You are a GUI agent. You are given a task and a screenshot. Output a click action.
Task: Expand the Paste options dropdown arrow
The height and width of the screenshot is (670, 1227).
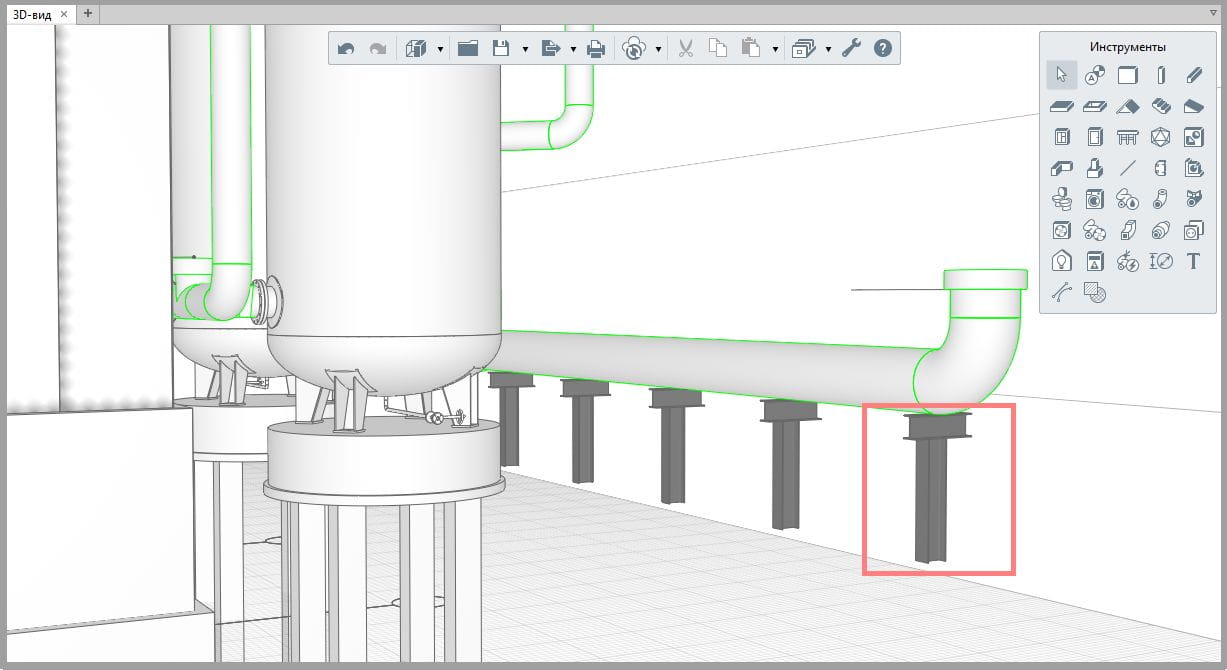tap(776, 49)
